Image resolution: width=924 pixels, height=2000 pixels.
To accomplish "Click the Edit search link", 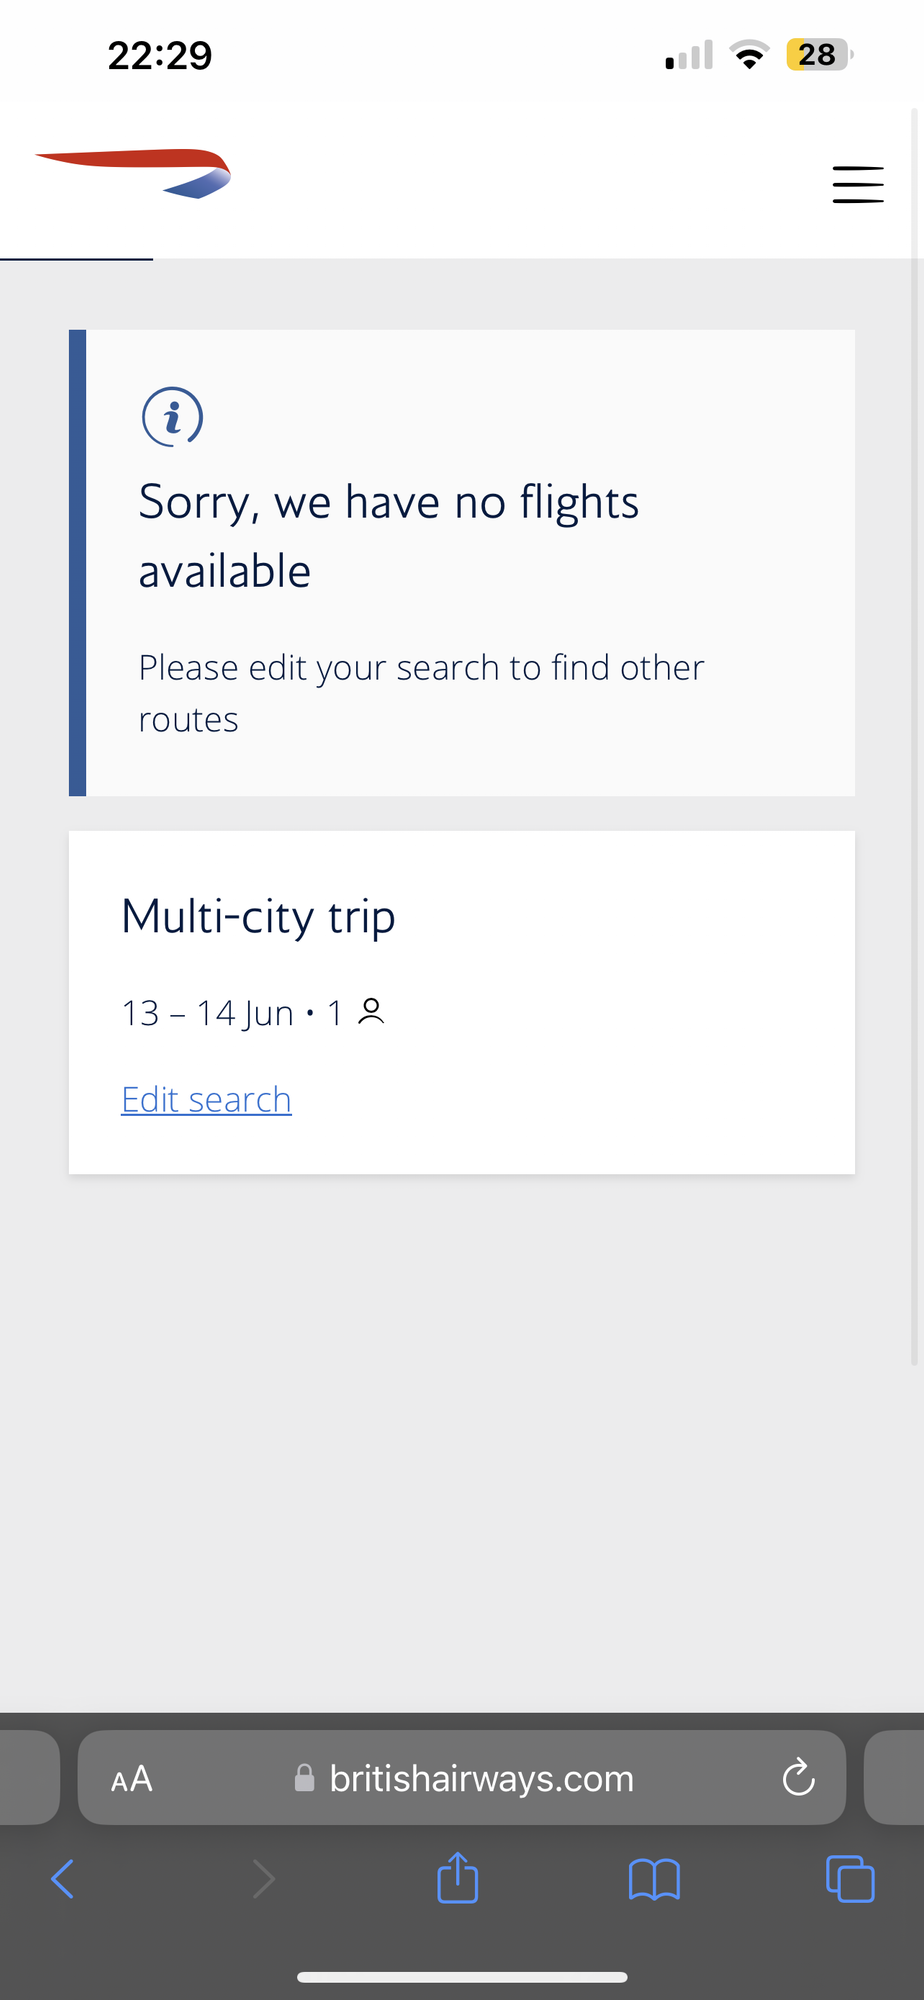I will click(206, 1099).
